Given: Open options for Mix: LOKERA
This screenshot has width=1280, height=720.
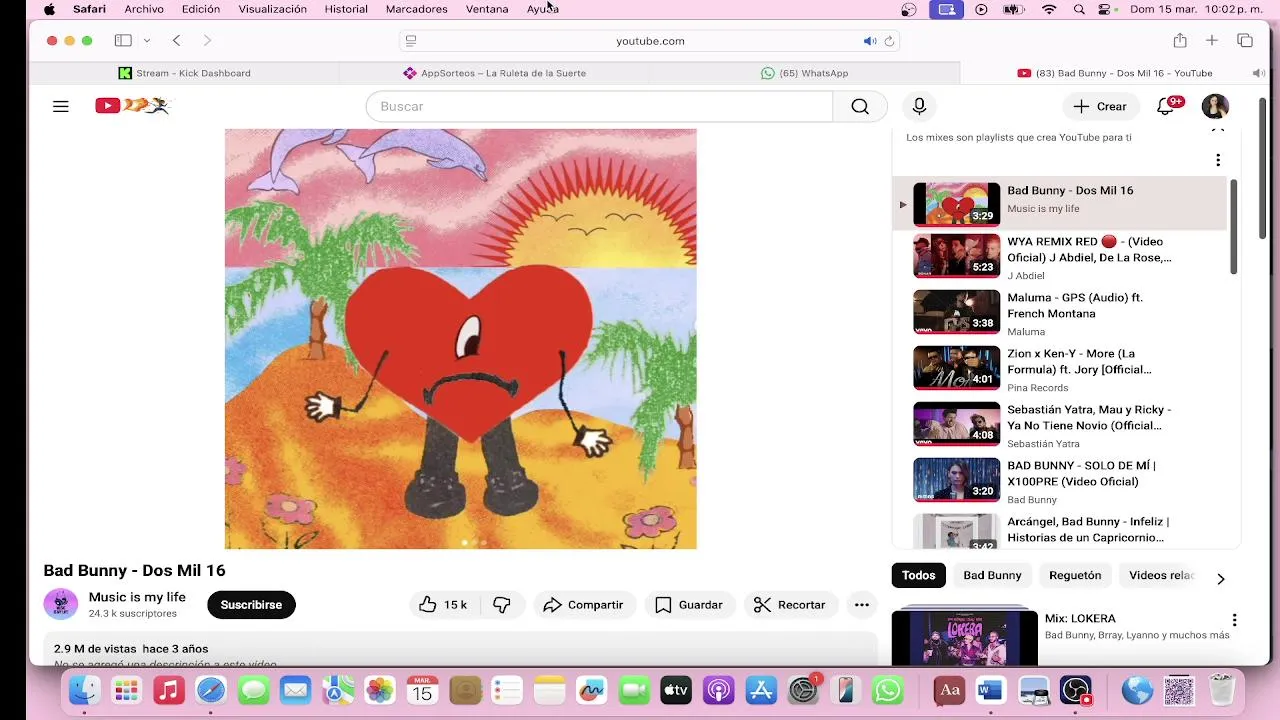Looking at the screenshot, I should pyautogui.click(x=1234, y=620).
